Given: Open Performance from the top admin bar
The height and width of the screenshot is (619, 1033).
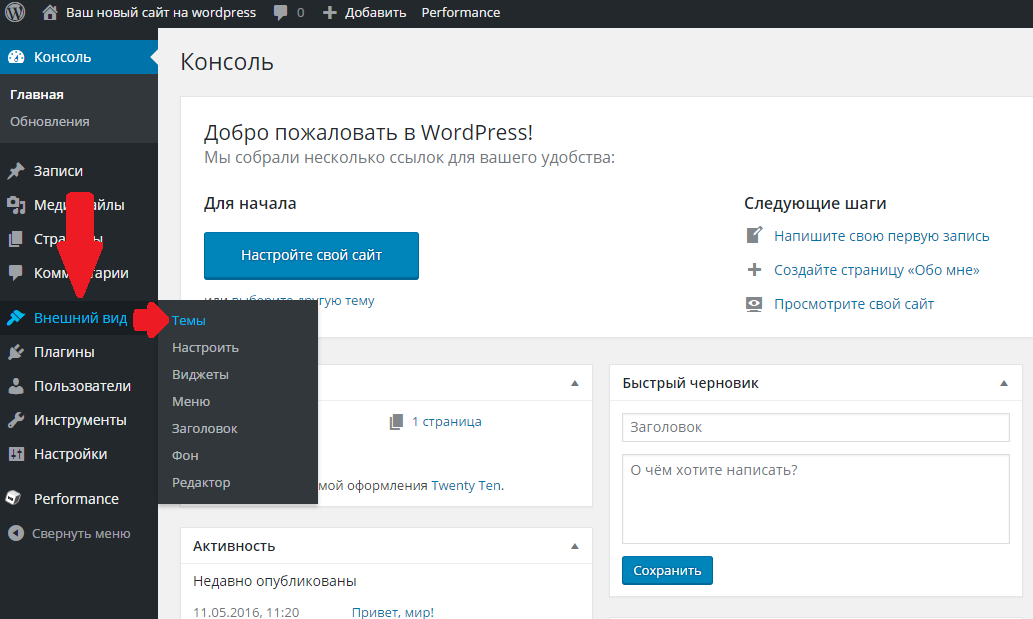Looking at the screenshot, I should tap(460, 12).
